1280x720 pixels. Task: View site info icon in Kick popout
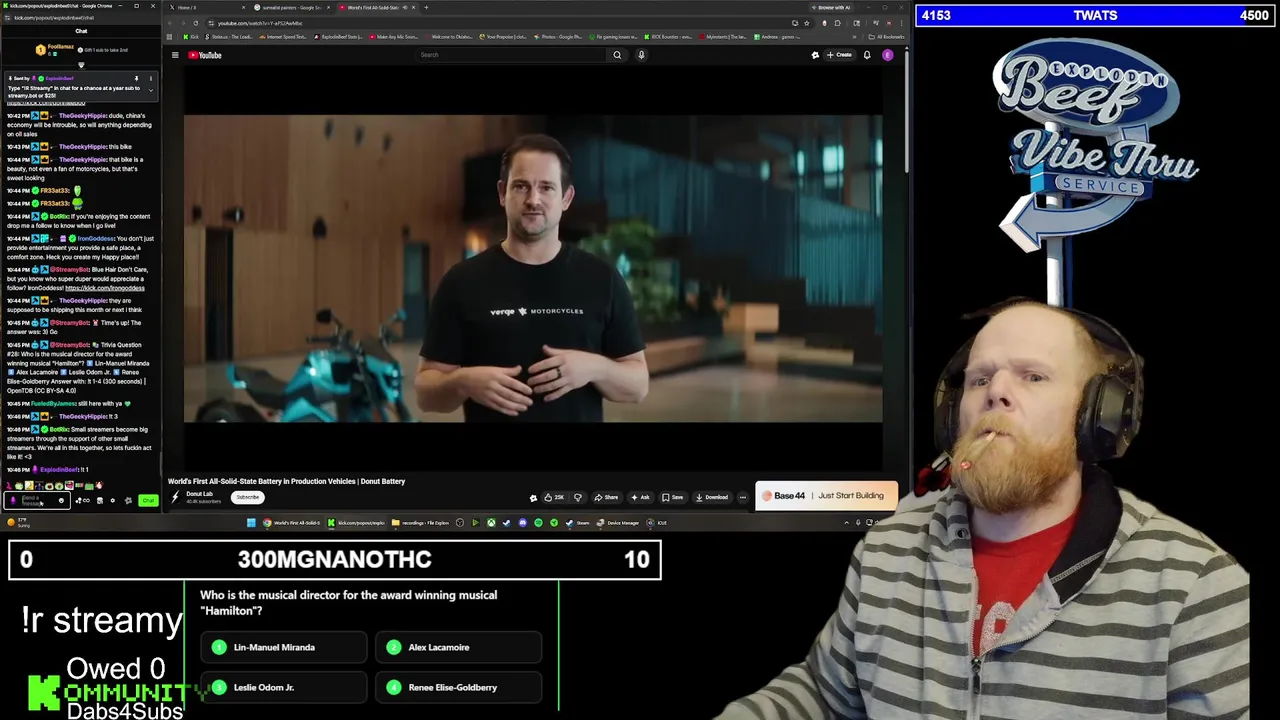tap(8, 18)
